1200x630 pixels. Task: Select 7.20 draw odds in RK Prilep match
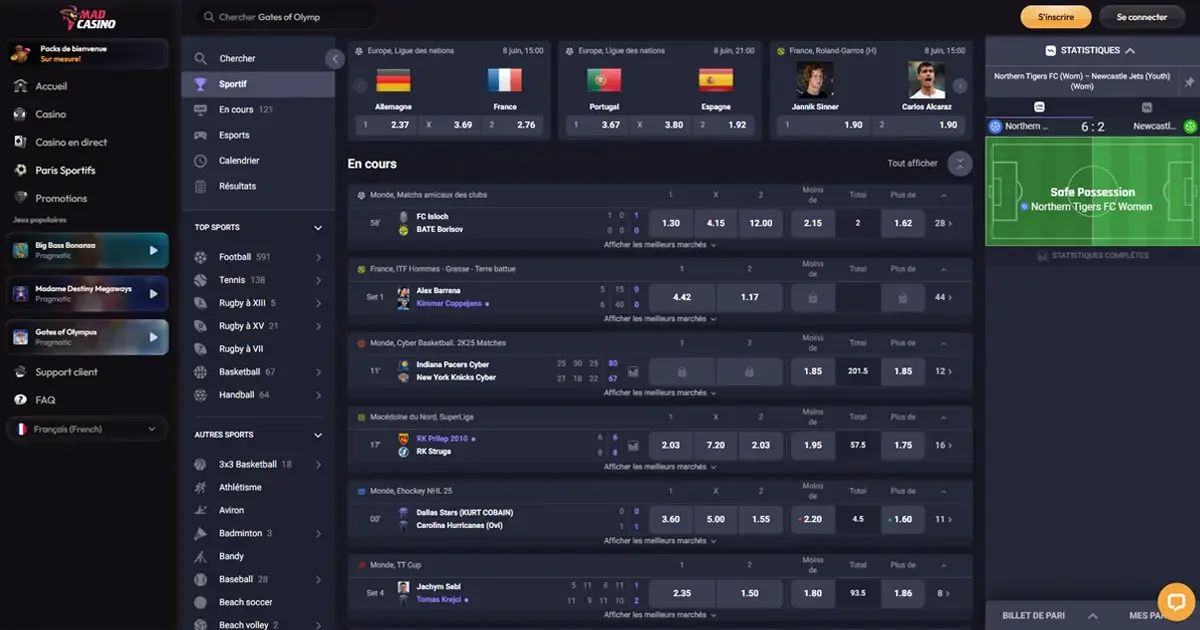click(716, 445)
